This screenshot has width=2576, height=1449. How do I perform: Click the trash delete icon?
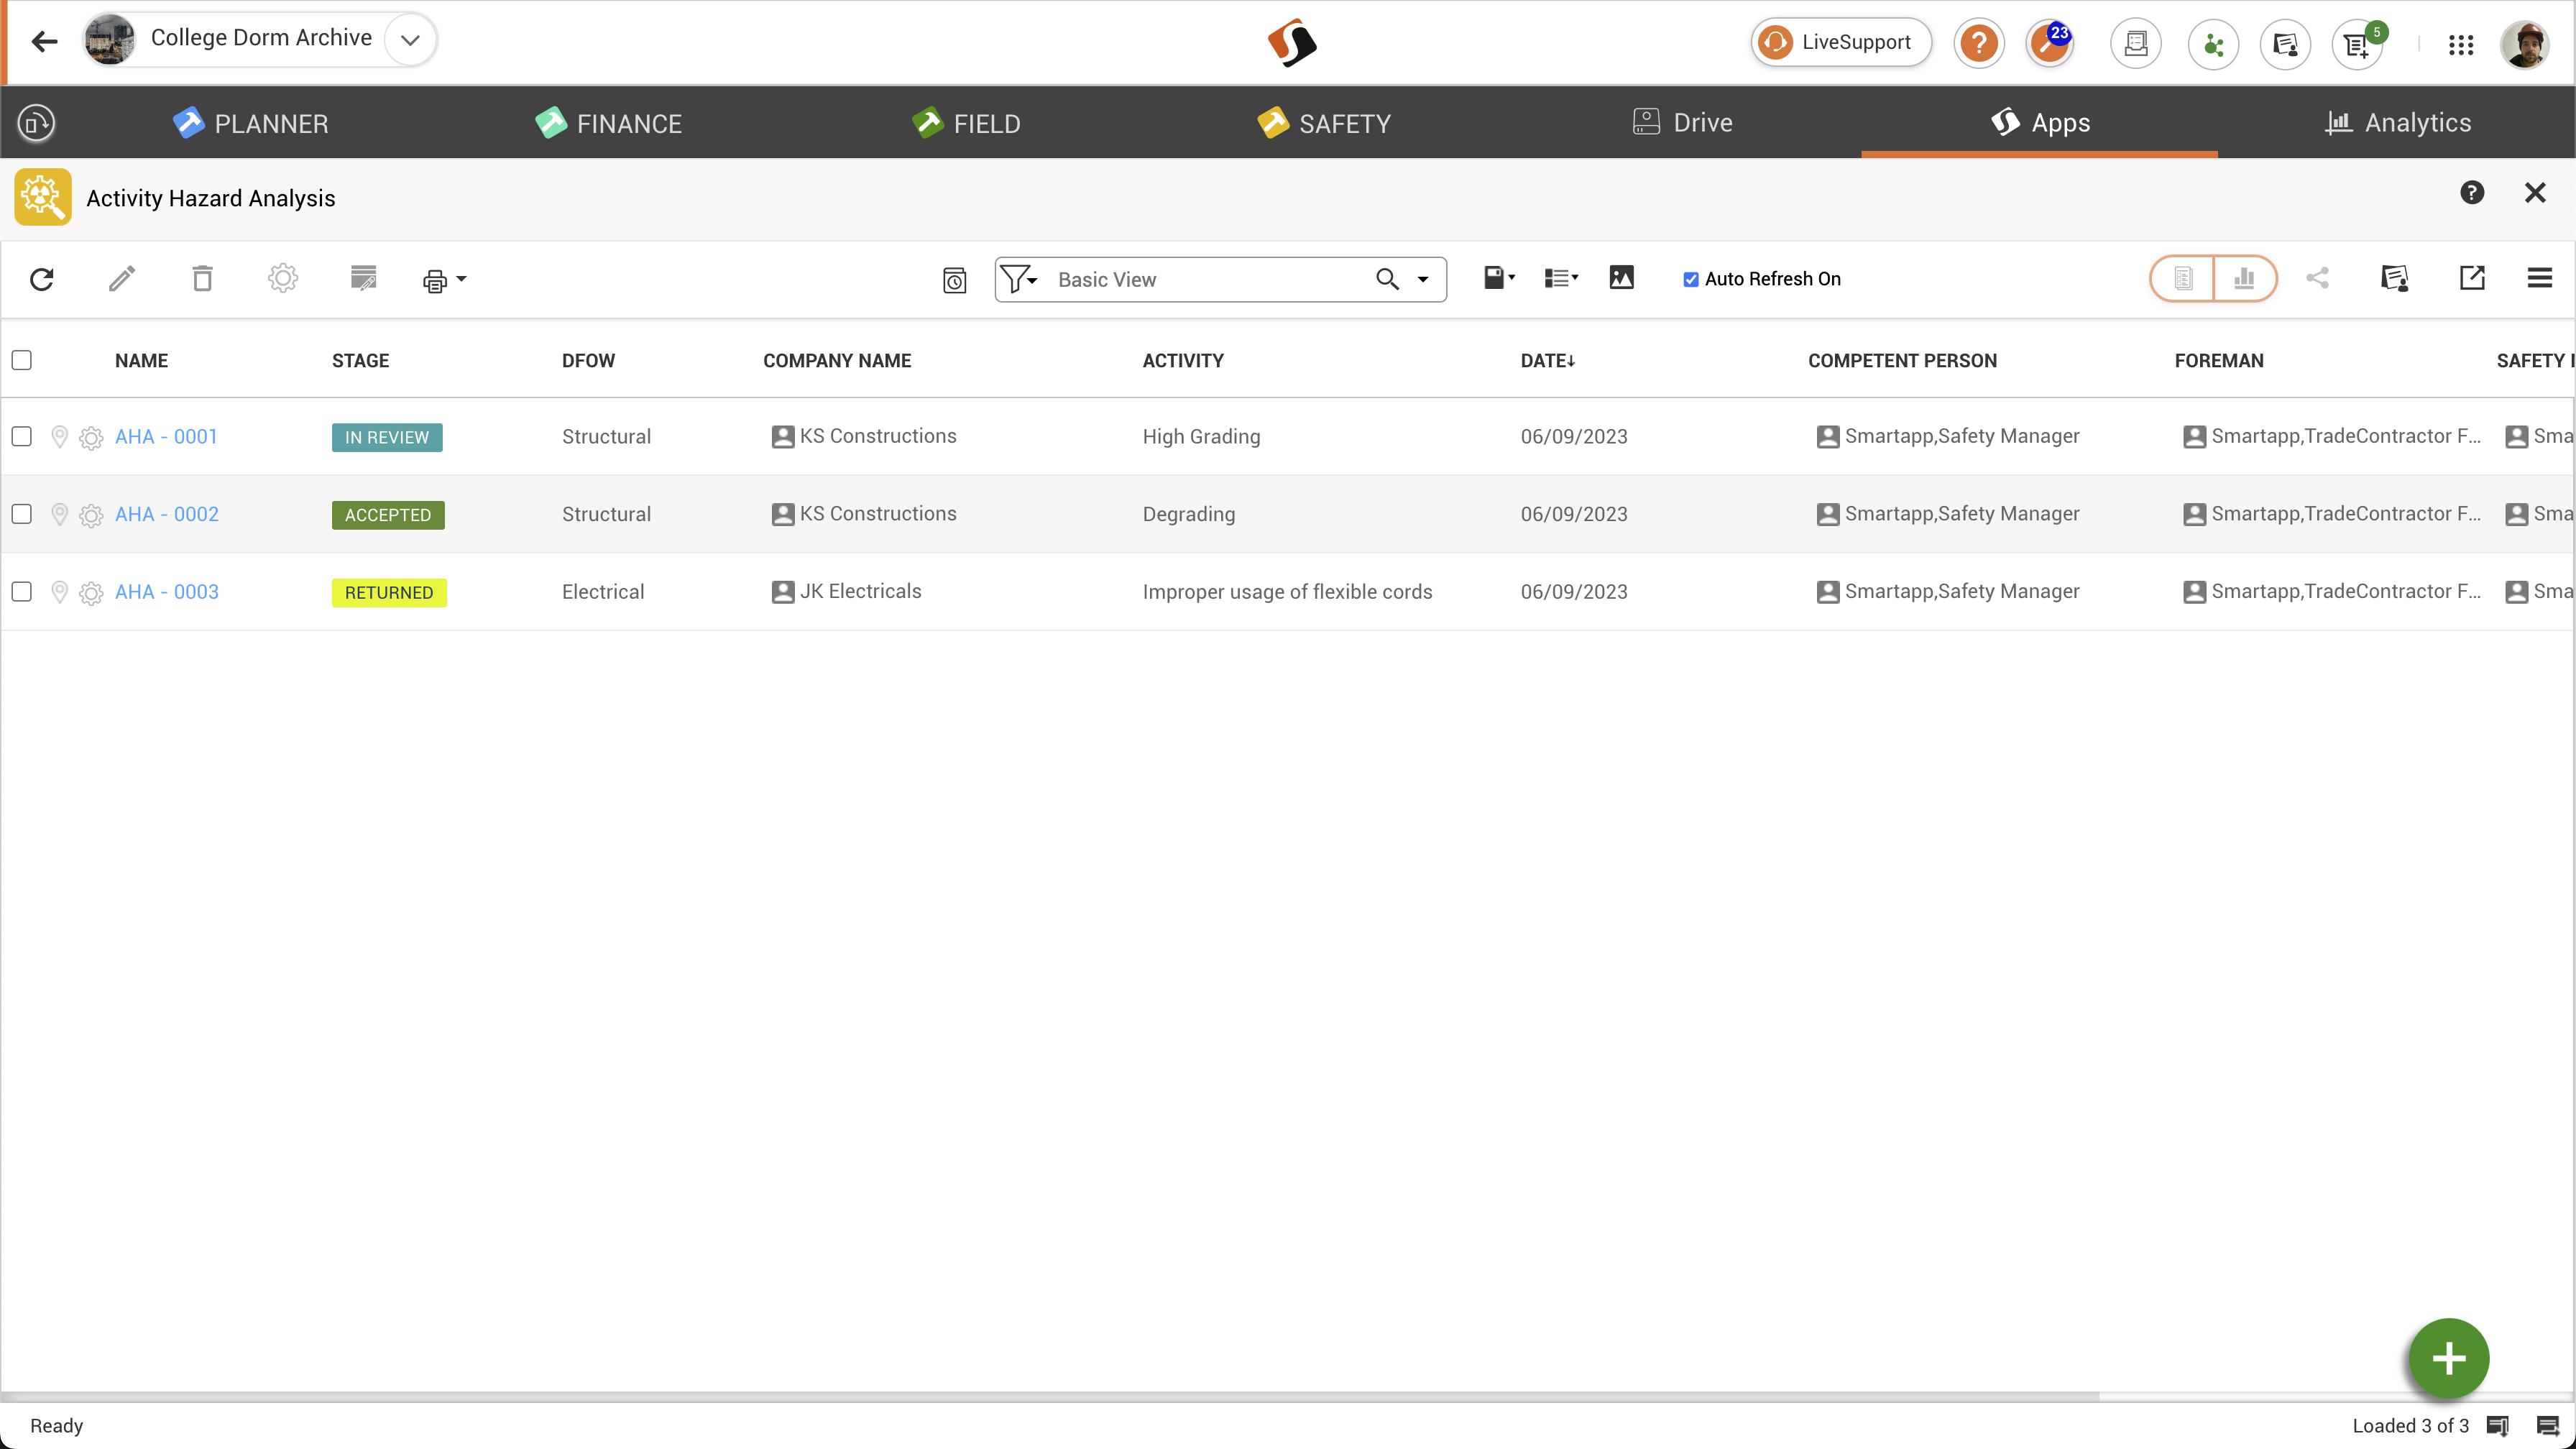click(202, 279)
